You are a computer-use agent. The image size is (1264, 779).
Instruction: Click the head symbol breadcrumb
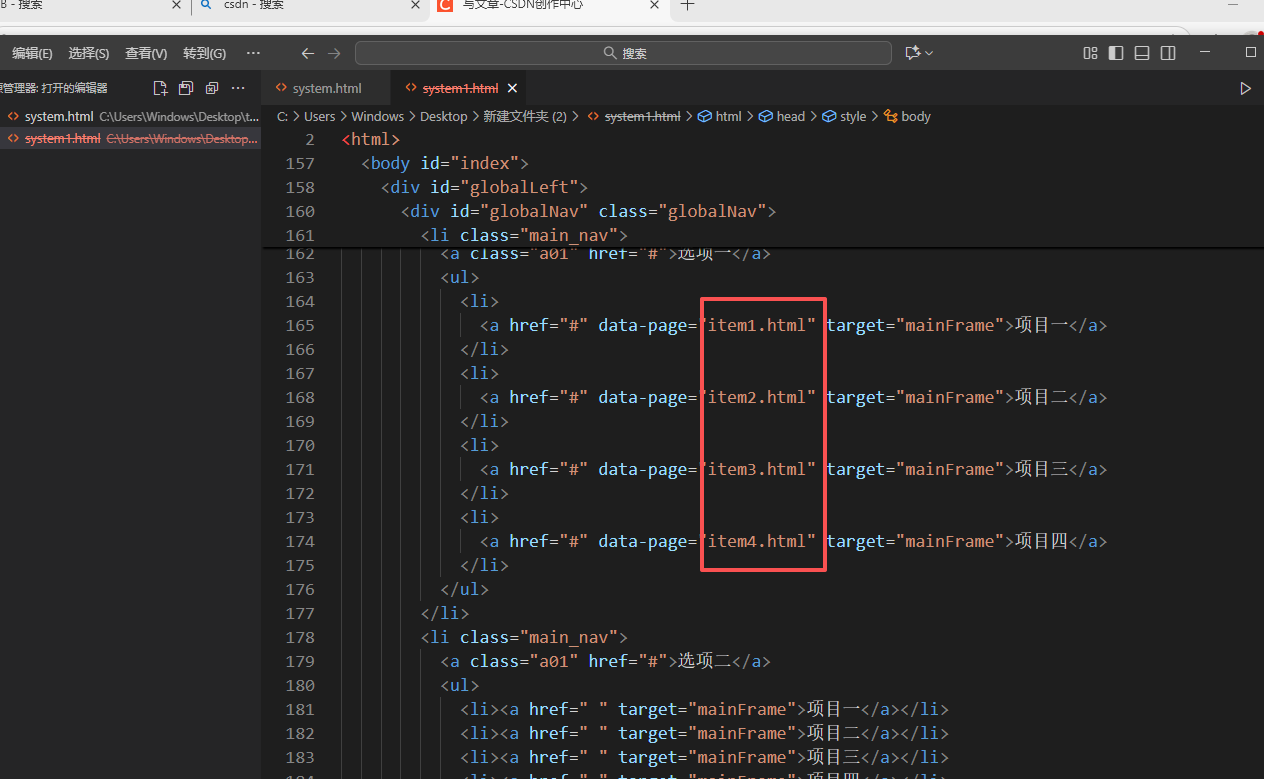790,116
